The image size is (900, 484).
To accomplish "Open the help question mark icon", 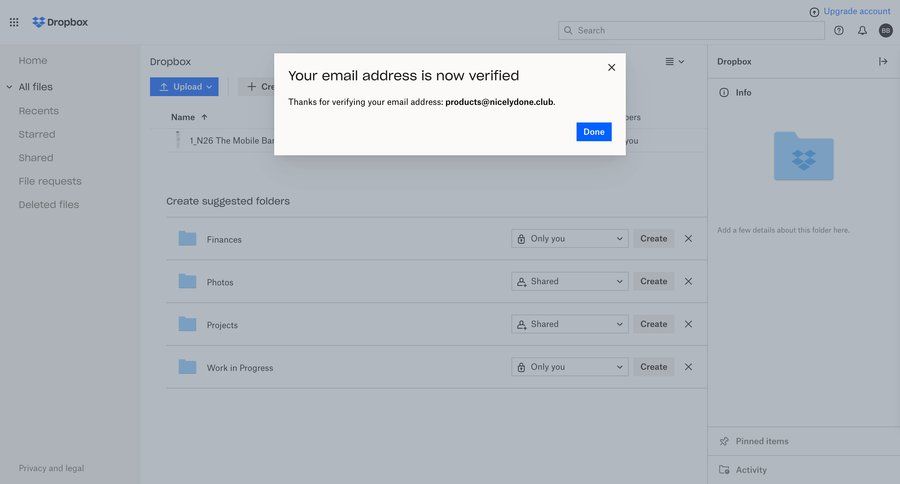I will pos(839,30).
